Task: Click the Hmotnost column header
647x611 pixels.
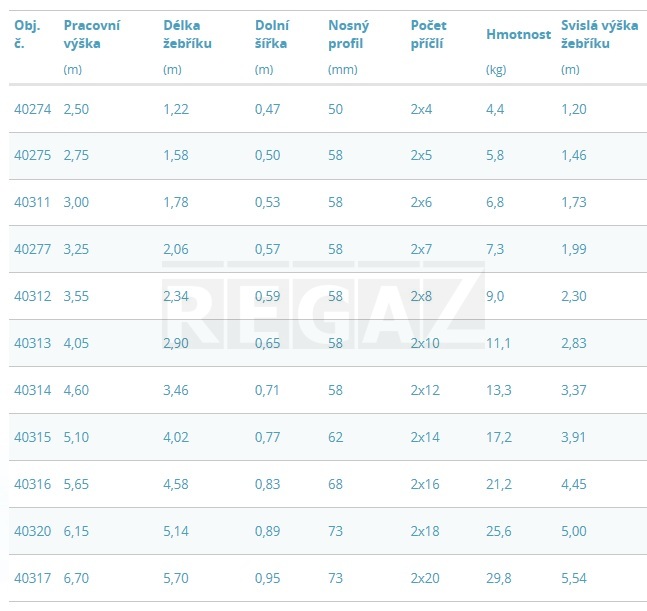Action: (x=518, y=34)
